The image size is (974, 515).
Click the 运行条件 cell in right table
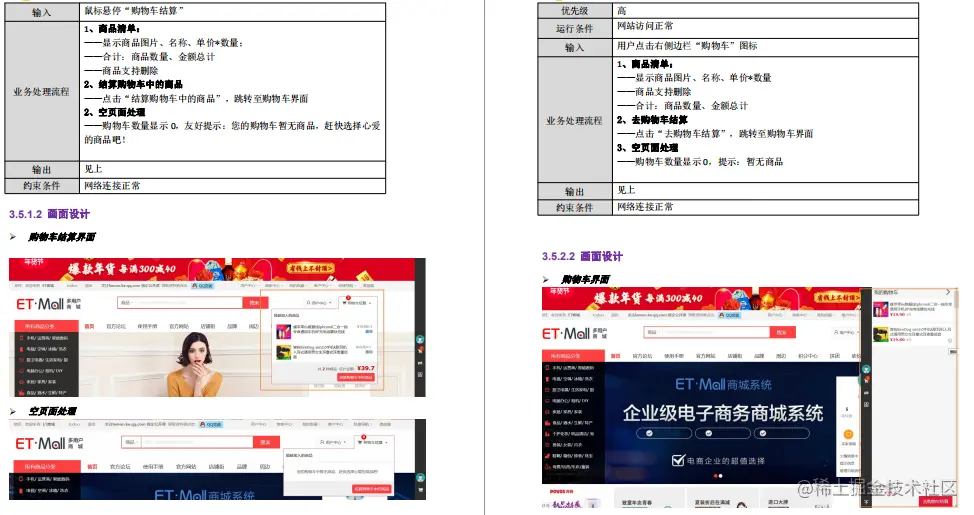tap(575, 29)
